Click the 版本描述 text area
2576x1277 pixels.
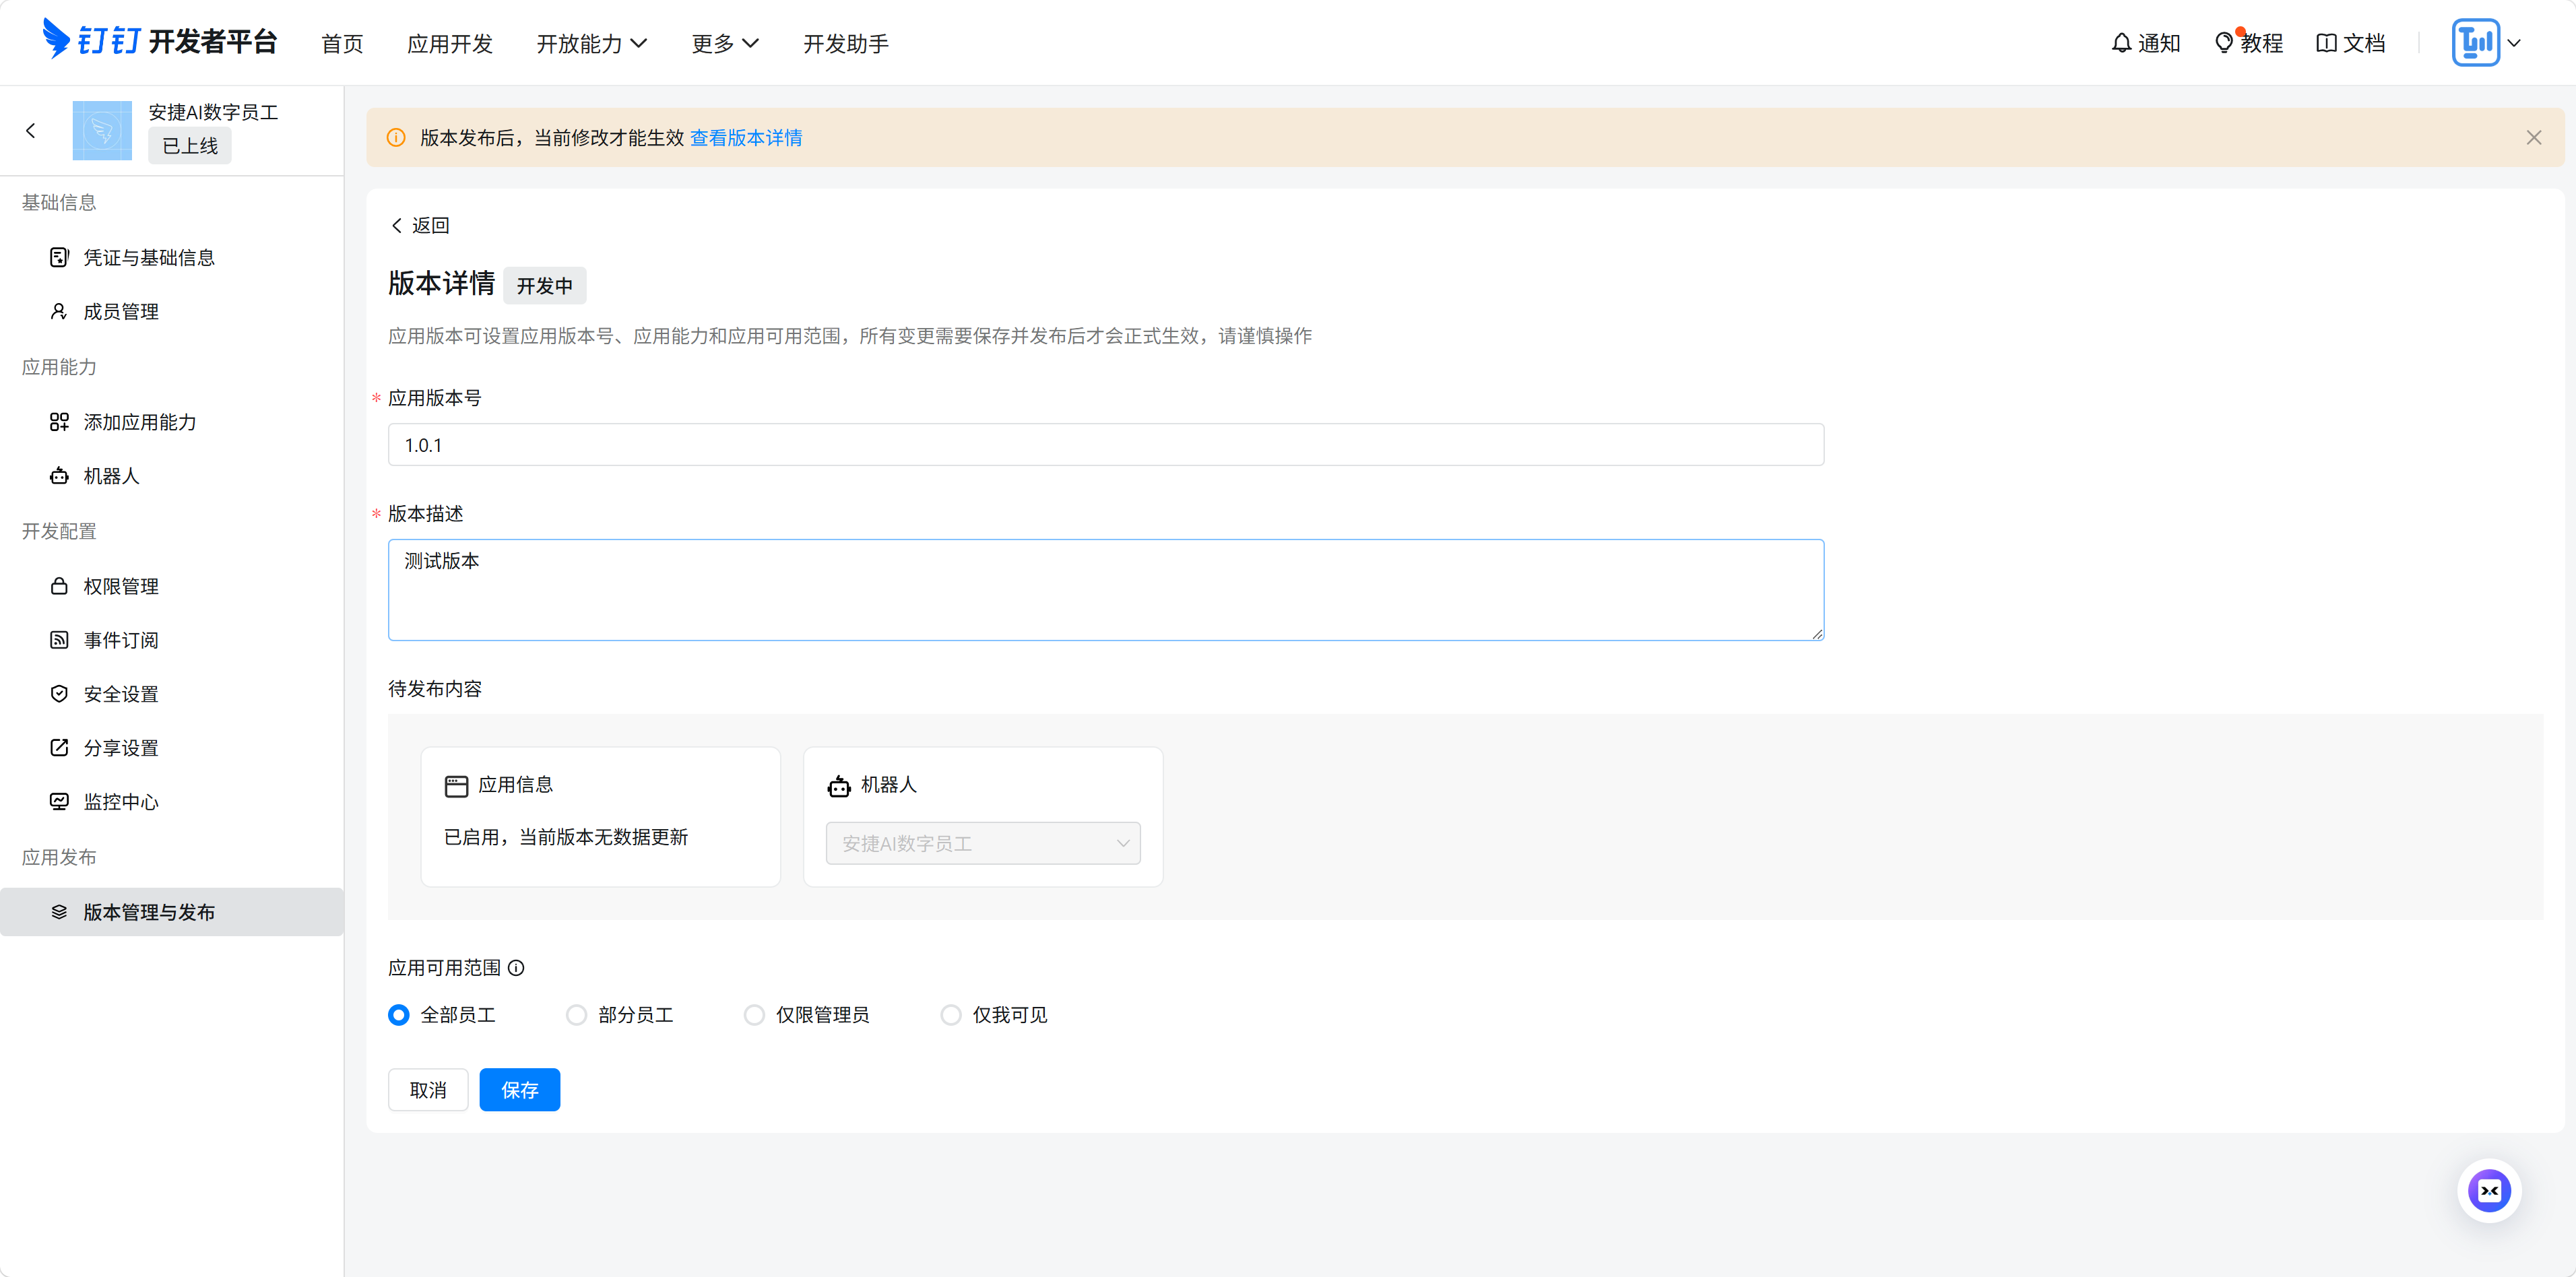click(x=1106, y=590)
